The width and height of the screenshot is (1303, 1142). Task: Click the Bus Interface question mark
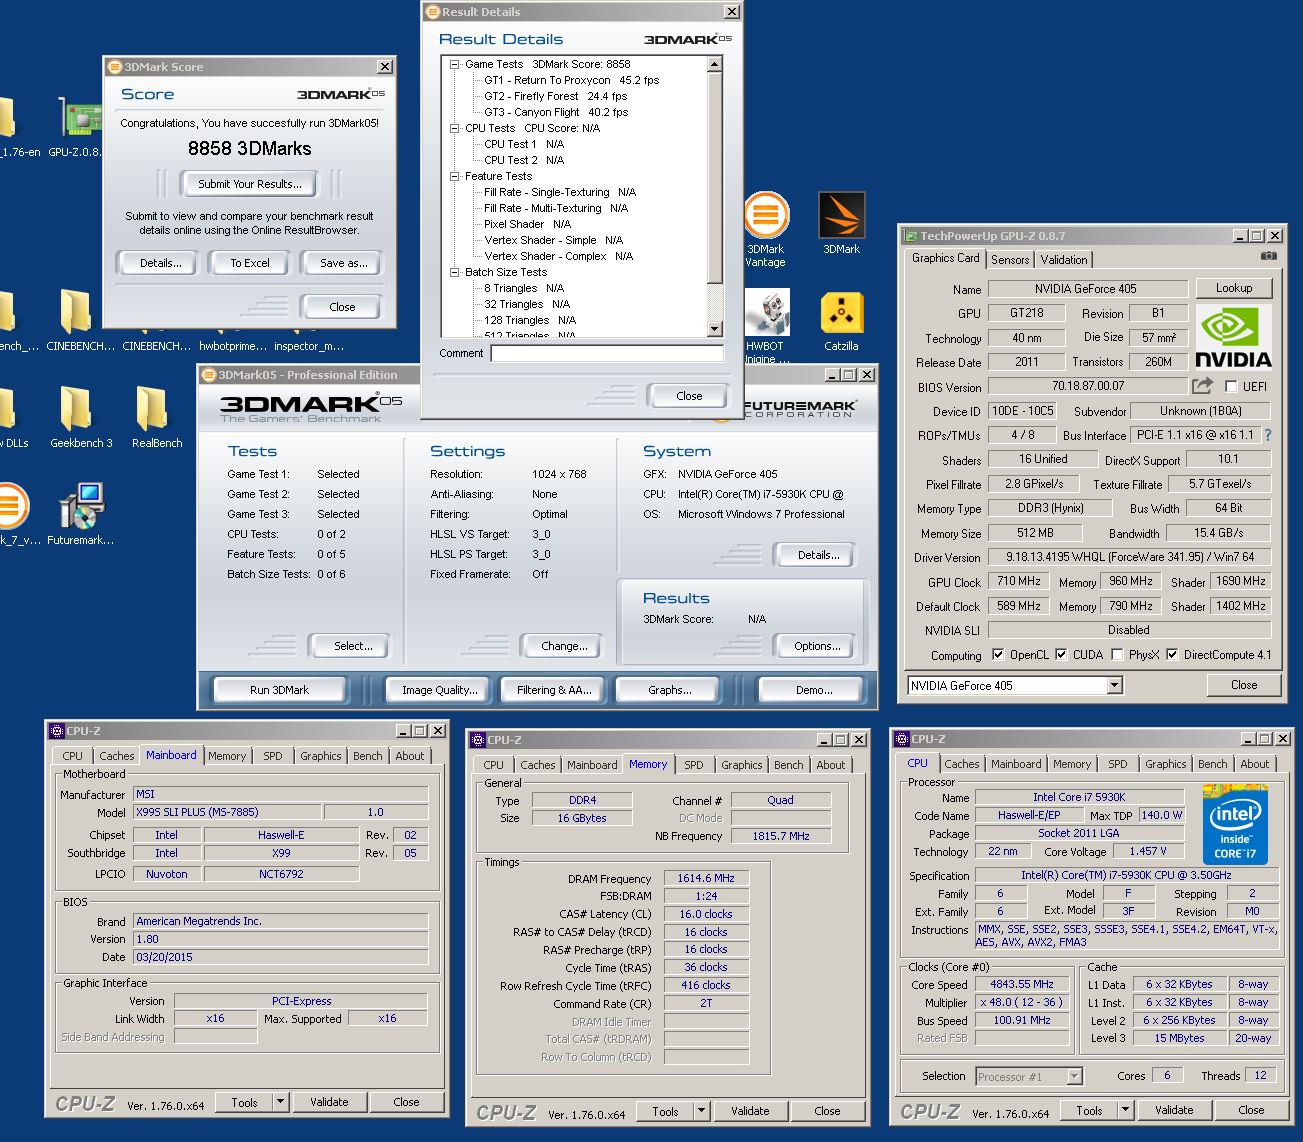[x=1268, y=435]
